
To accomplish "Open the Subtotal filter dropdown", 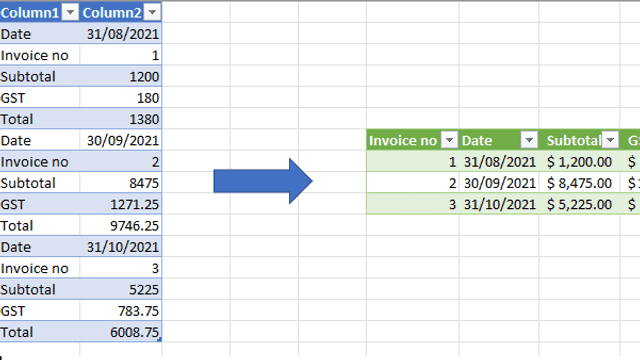I will click(610, 140).
